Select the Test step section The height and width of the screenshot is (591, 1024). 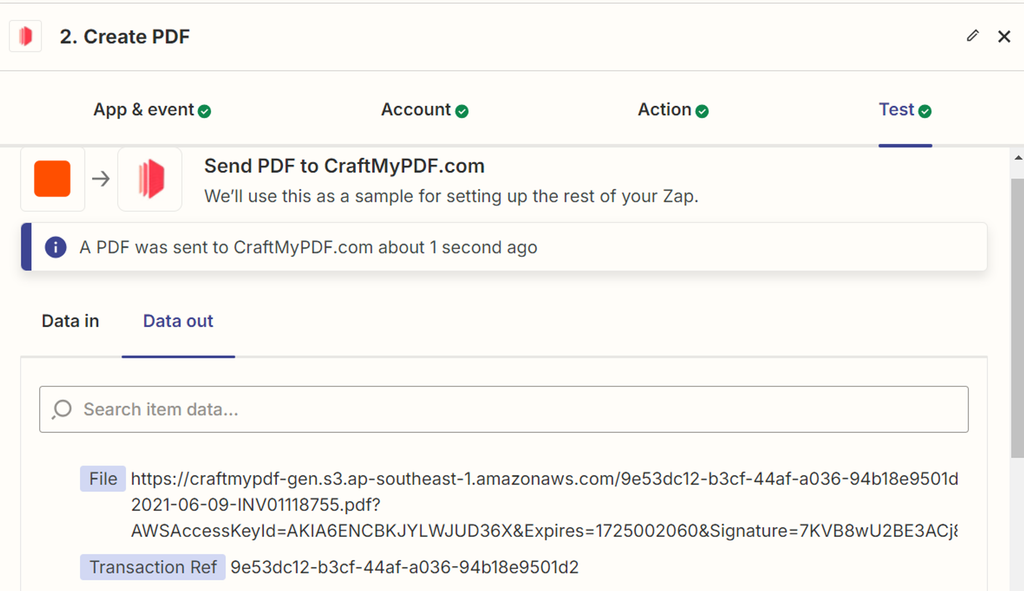click(x=898, y=110)
